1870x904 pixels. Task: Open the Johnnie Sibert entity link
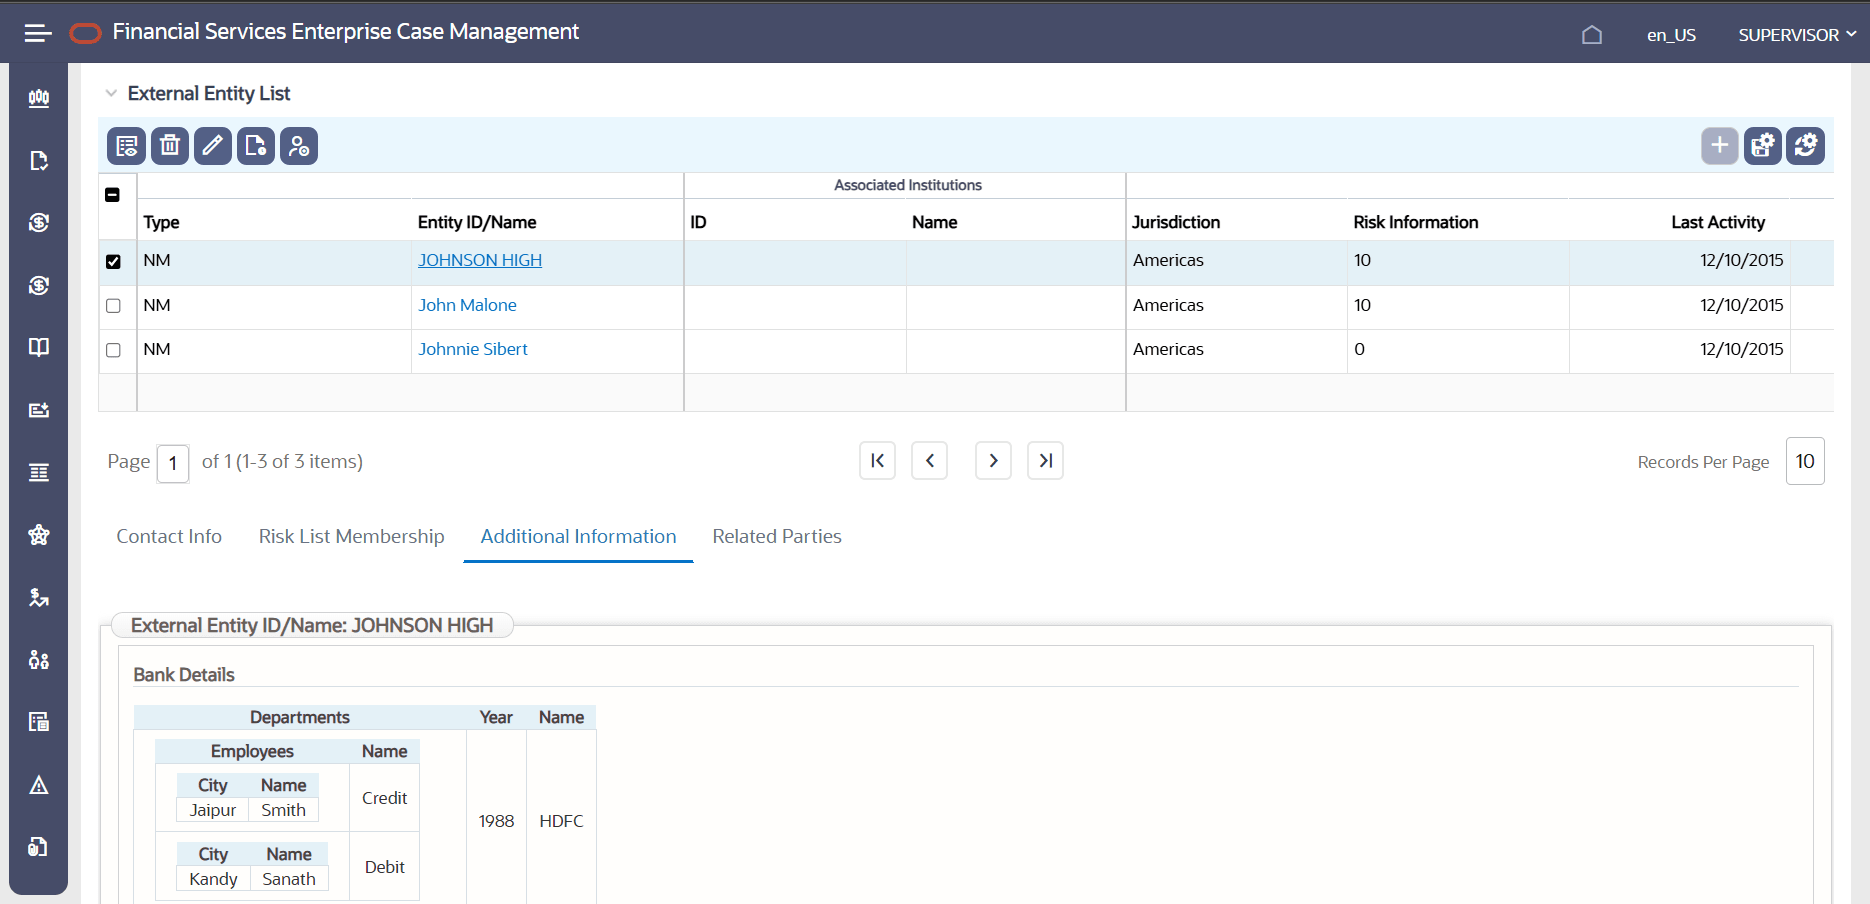click(x=473, y=349)
